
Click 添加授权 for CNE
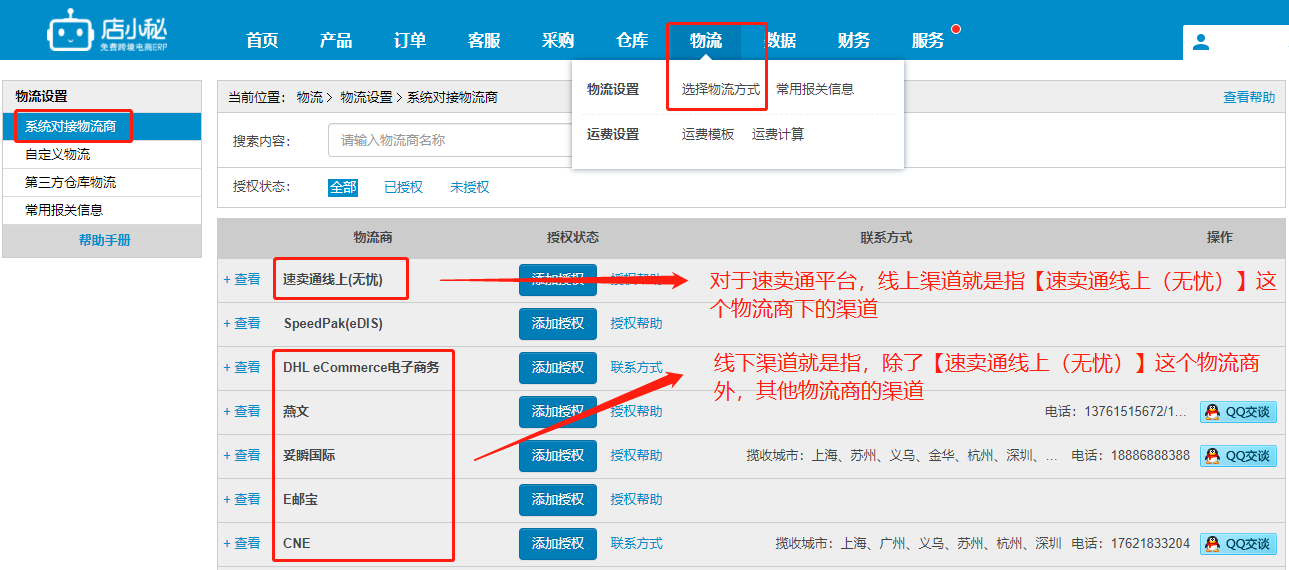tap(558, 544)
